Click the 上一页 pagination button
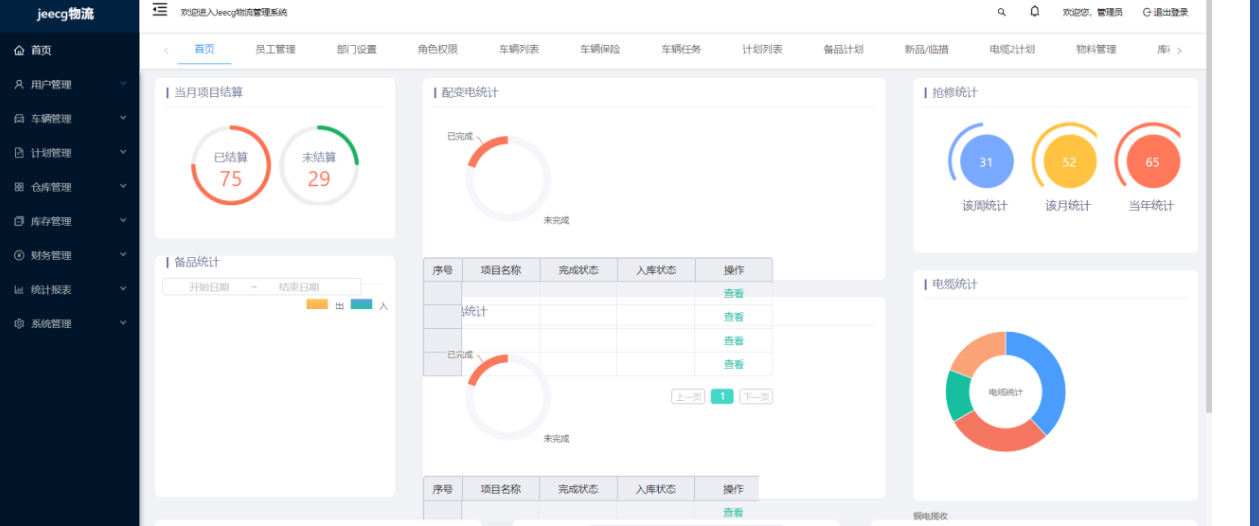 688,397
